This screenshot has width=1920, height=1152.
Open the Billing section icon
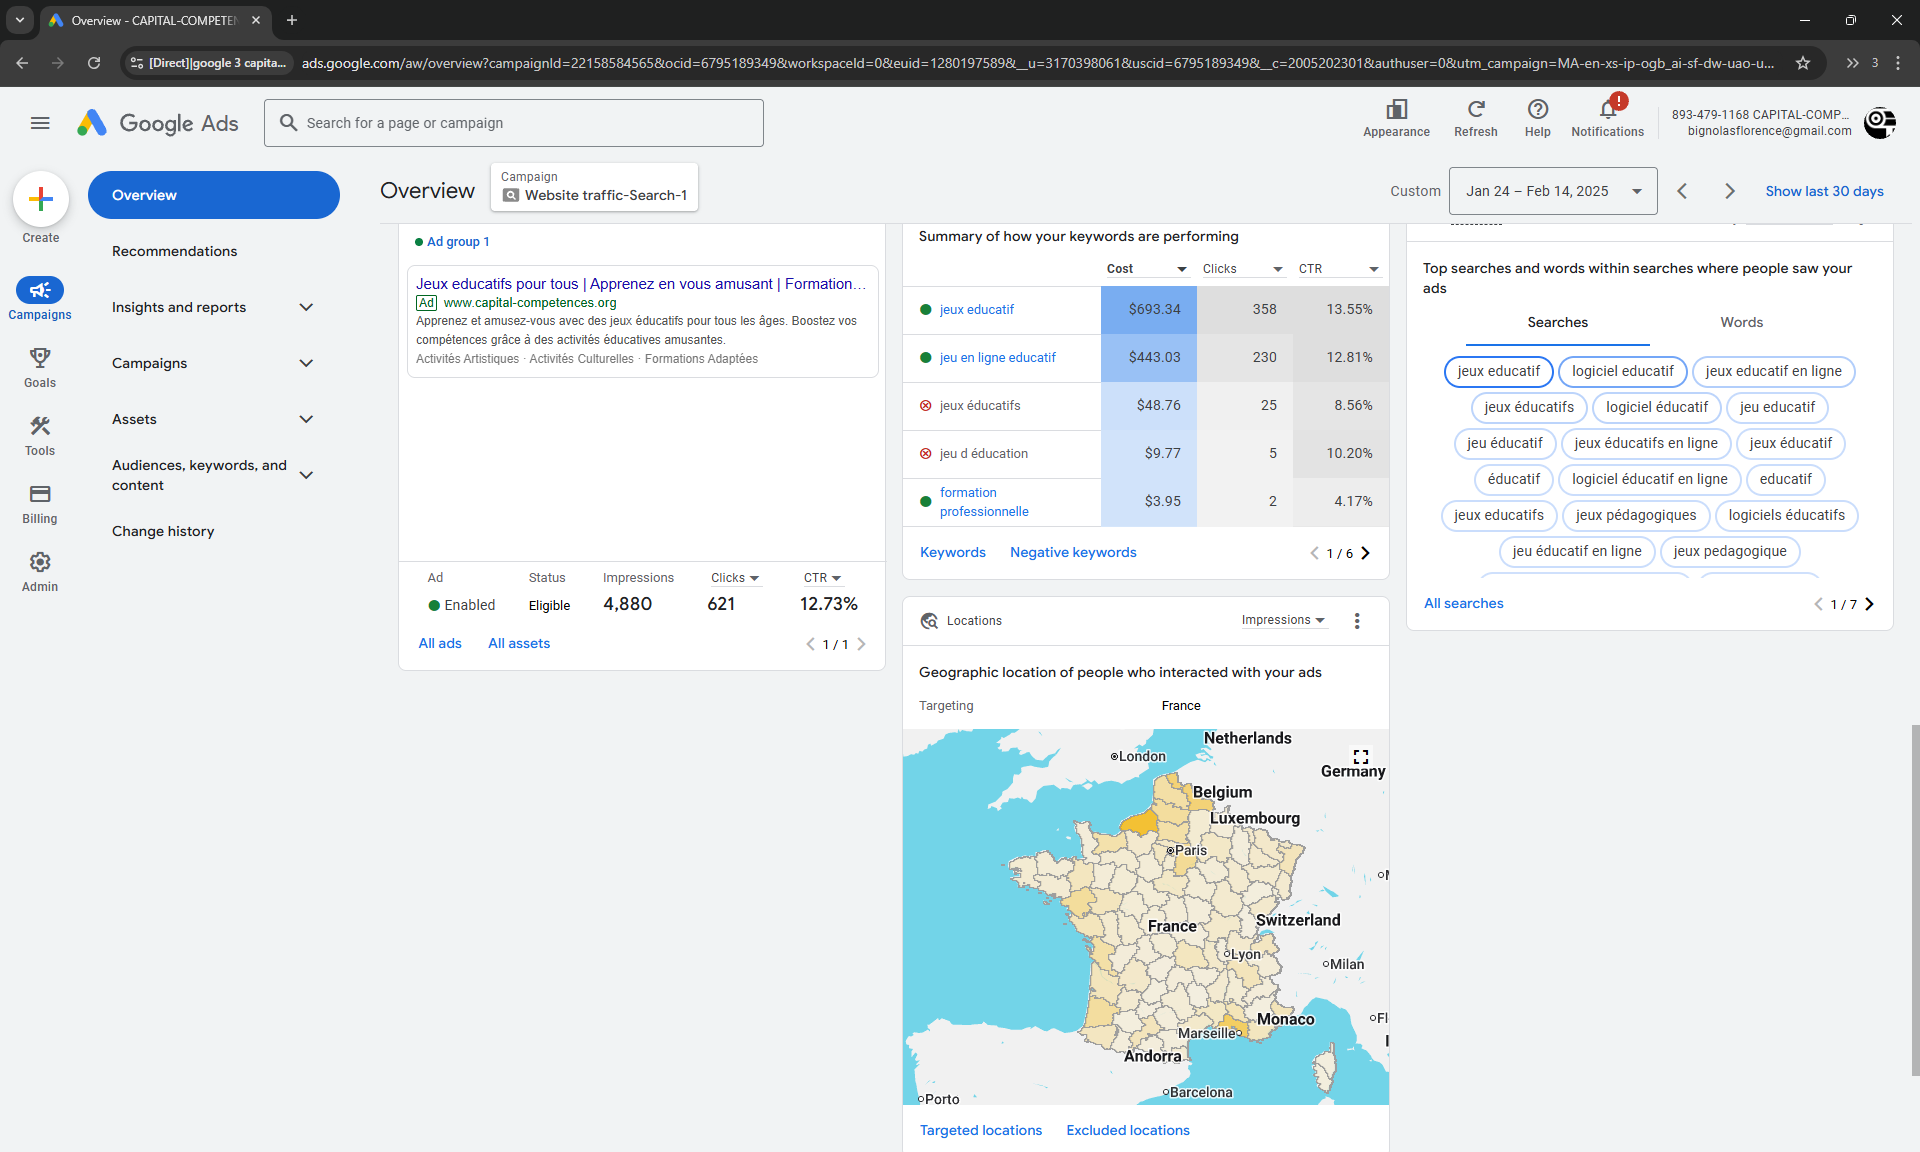tap(39, 502)
